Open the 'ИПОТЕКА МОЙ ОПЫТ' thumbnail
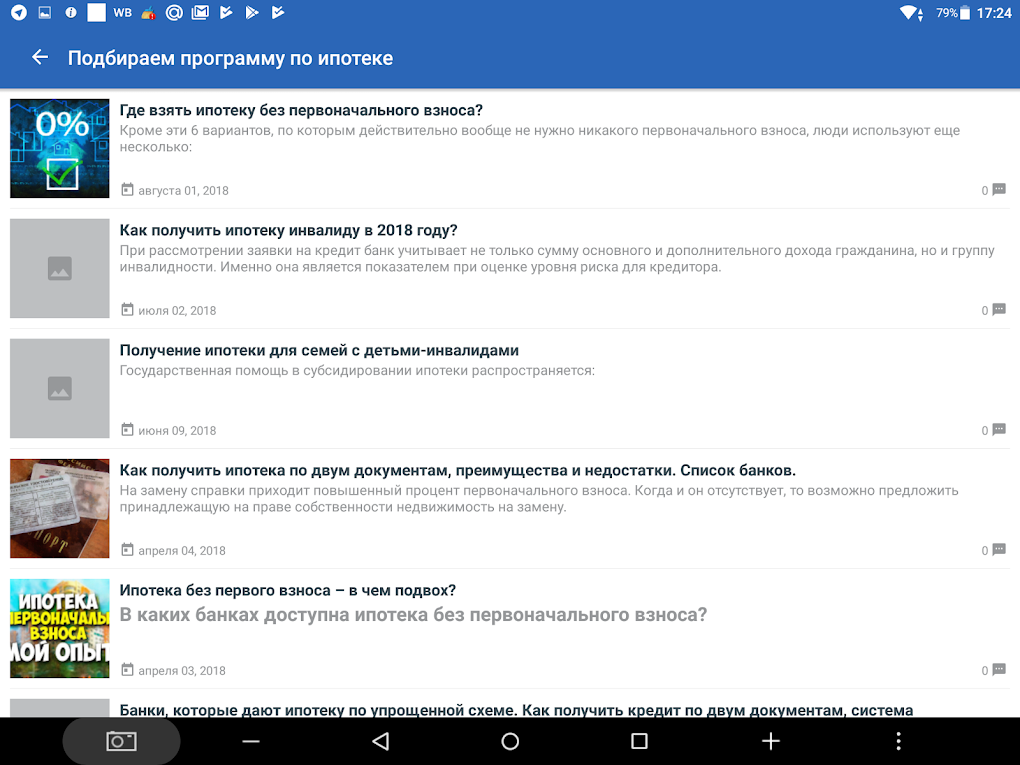The width and height of the screenshot is (1020, 765). click(x=60, y=628)
